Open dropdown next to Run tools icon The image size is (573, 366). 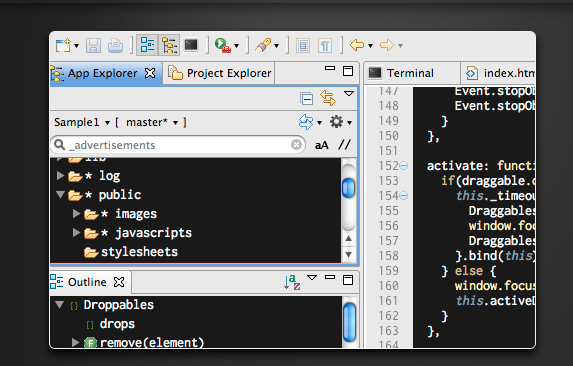[x=236, y=46]
